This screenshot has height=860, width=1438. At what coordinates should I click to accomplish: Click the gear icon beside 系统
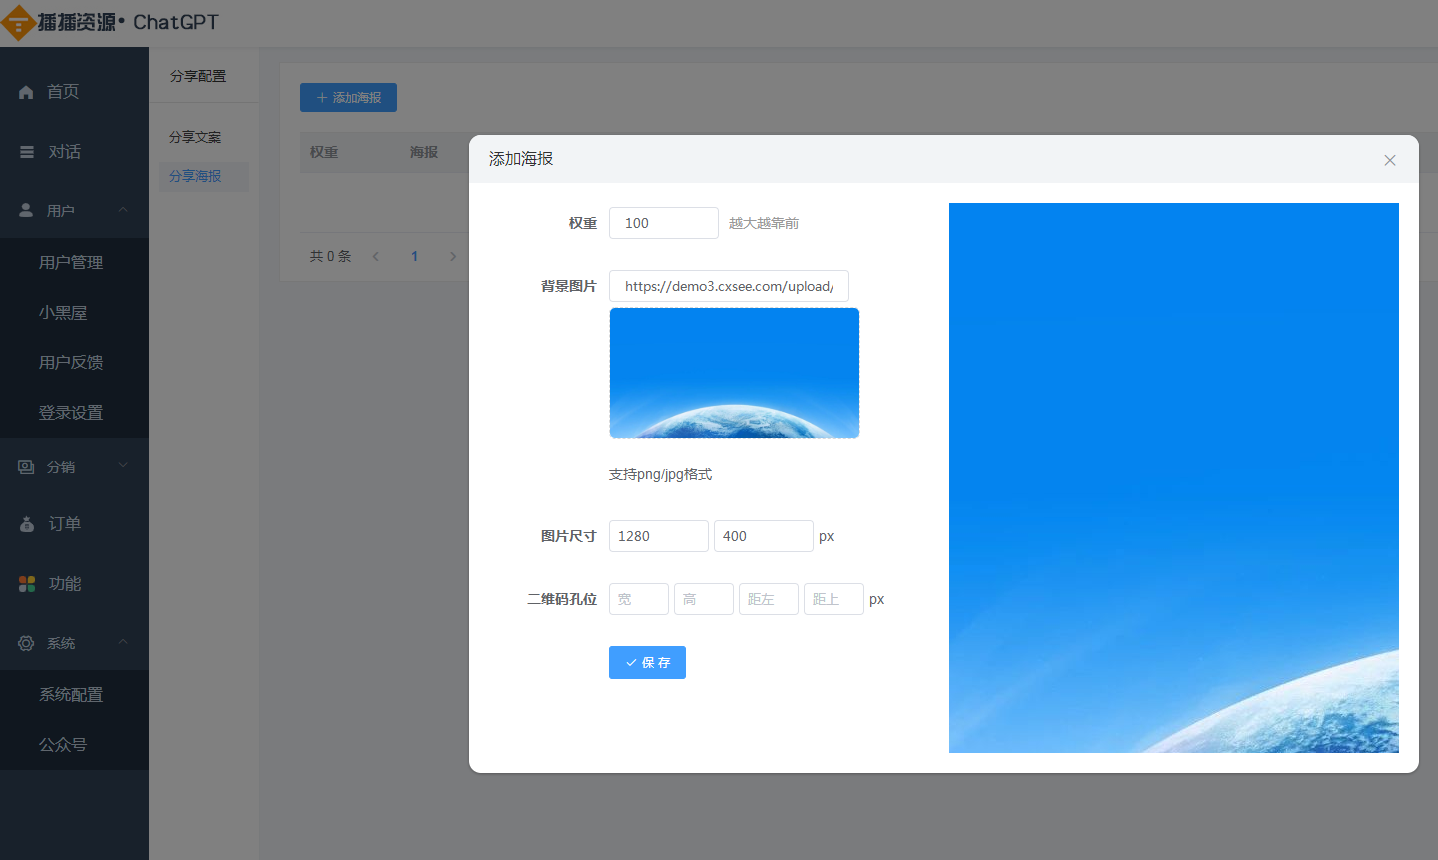[x=26, y=644]
